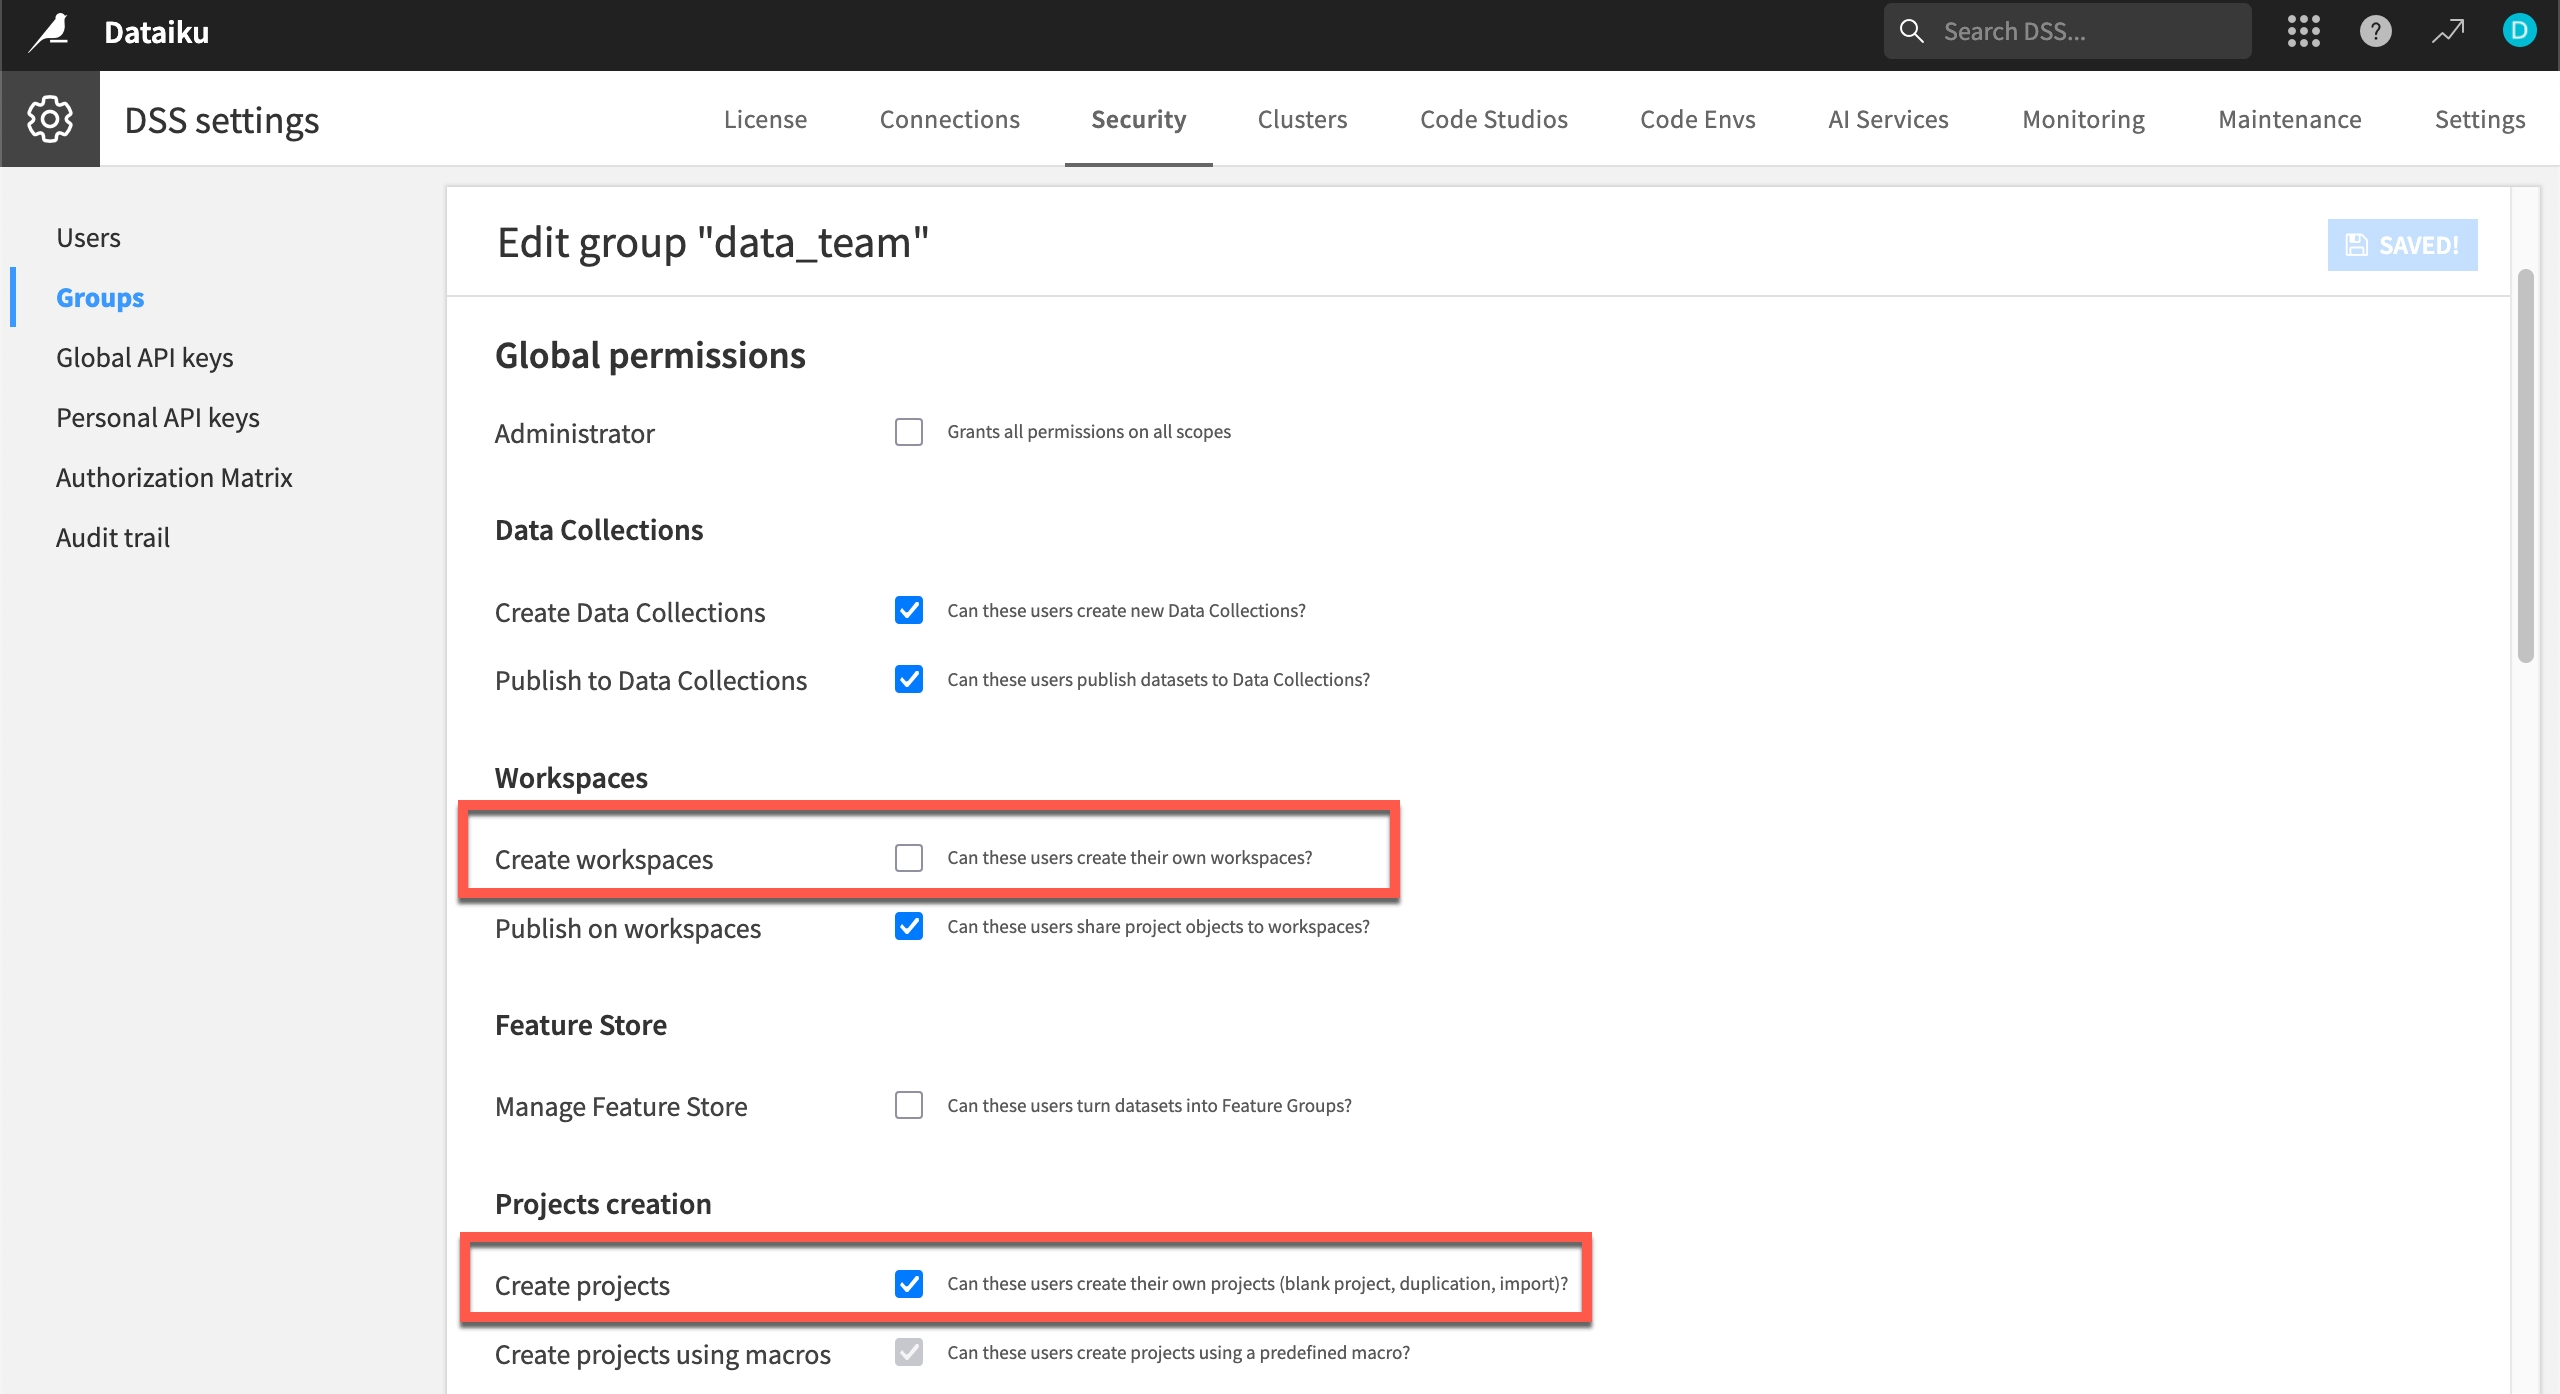Open the Audit trail page
This screenshot has width=2560, height=1394.
point(112,538)
